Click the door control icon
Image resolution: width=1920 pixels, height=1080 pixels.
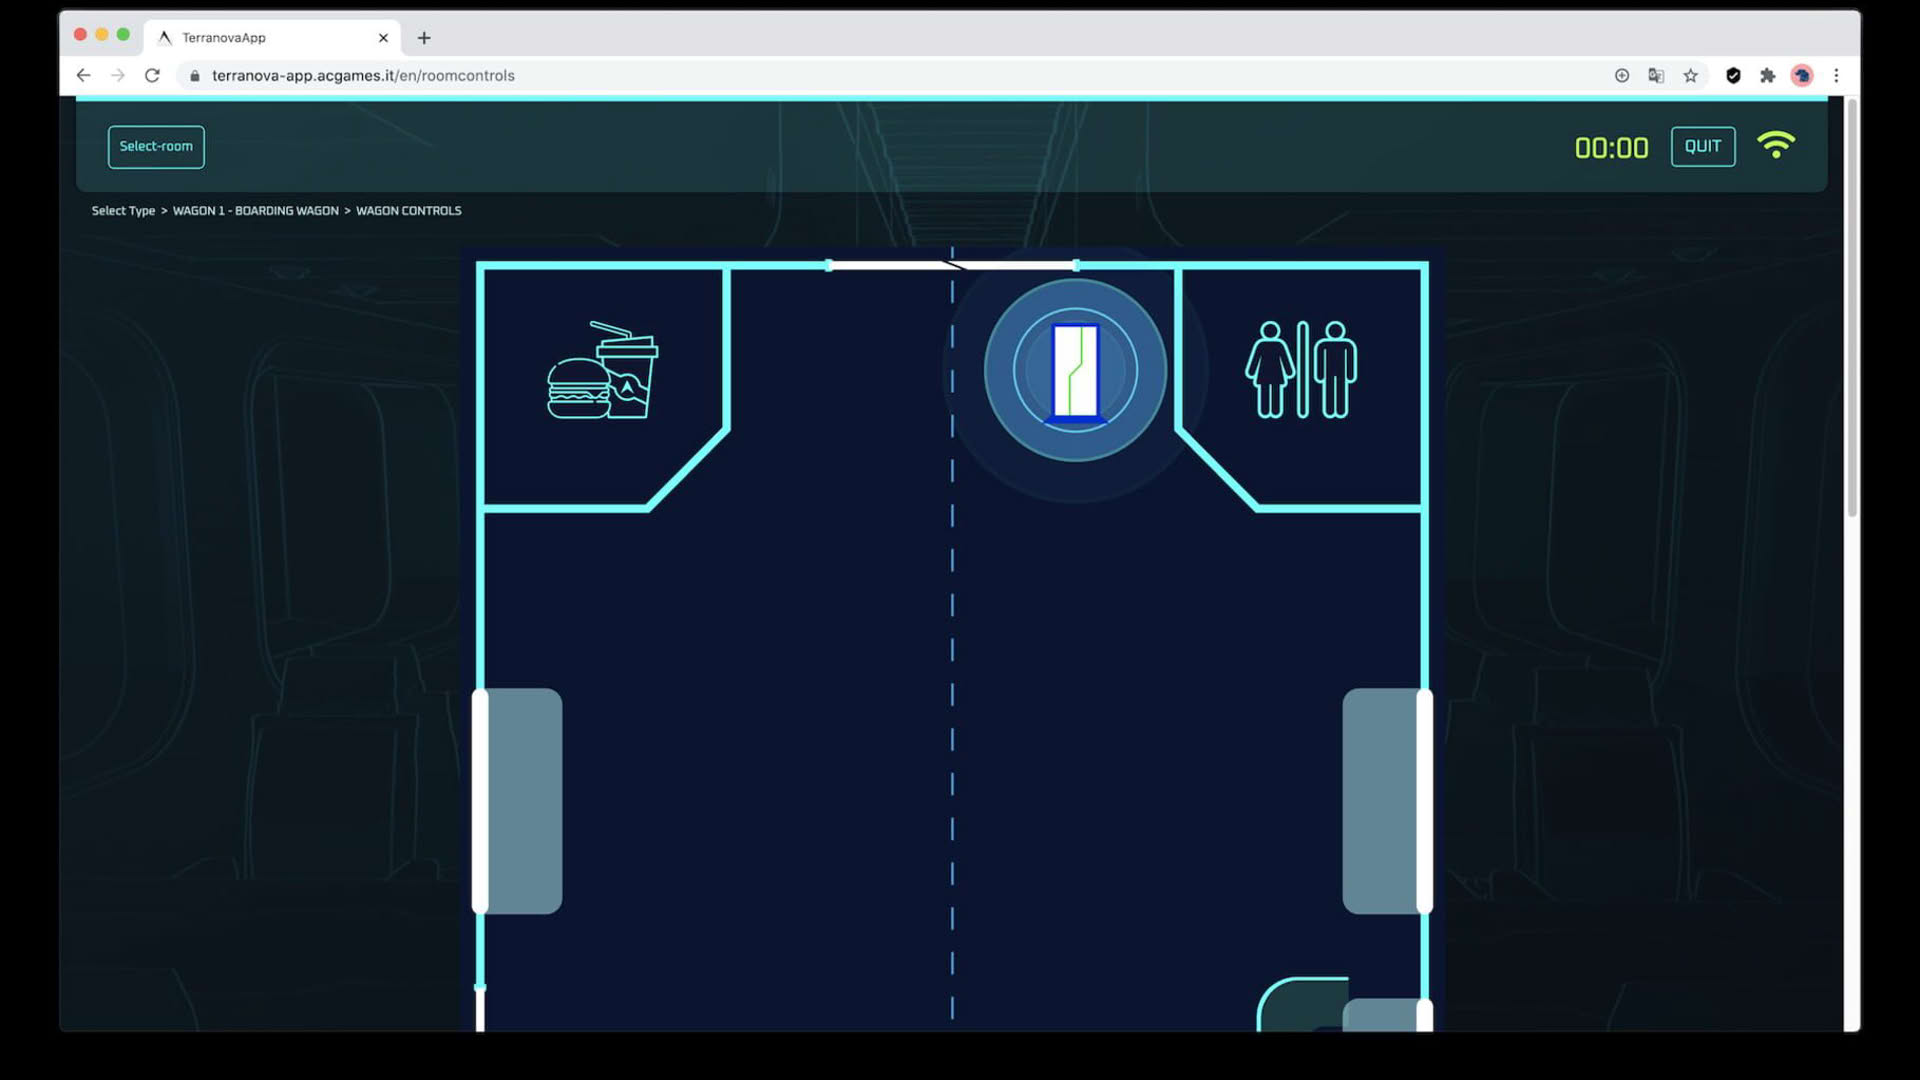point(1075,370)
